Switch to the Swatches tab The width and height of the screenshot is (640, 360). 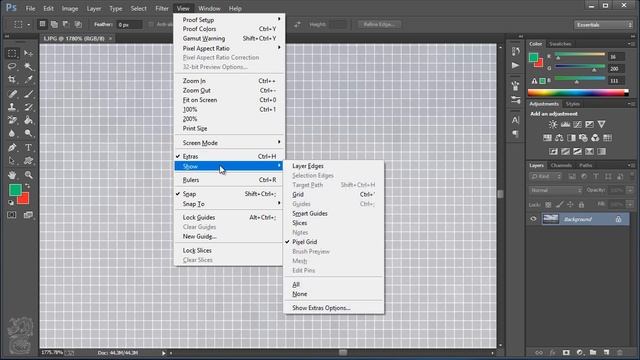(560, 44)
